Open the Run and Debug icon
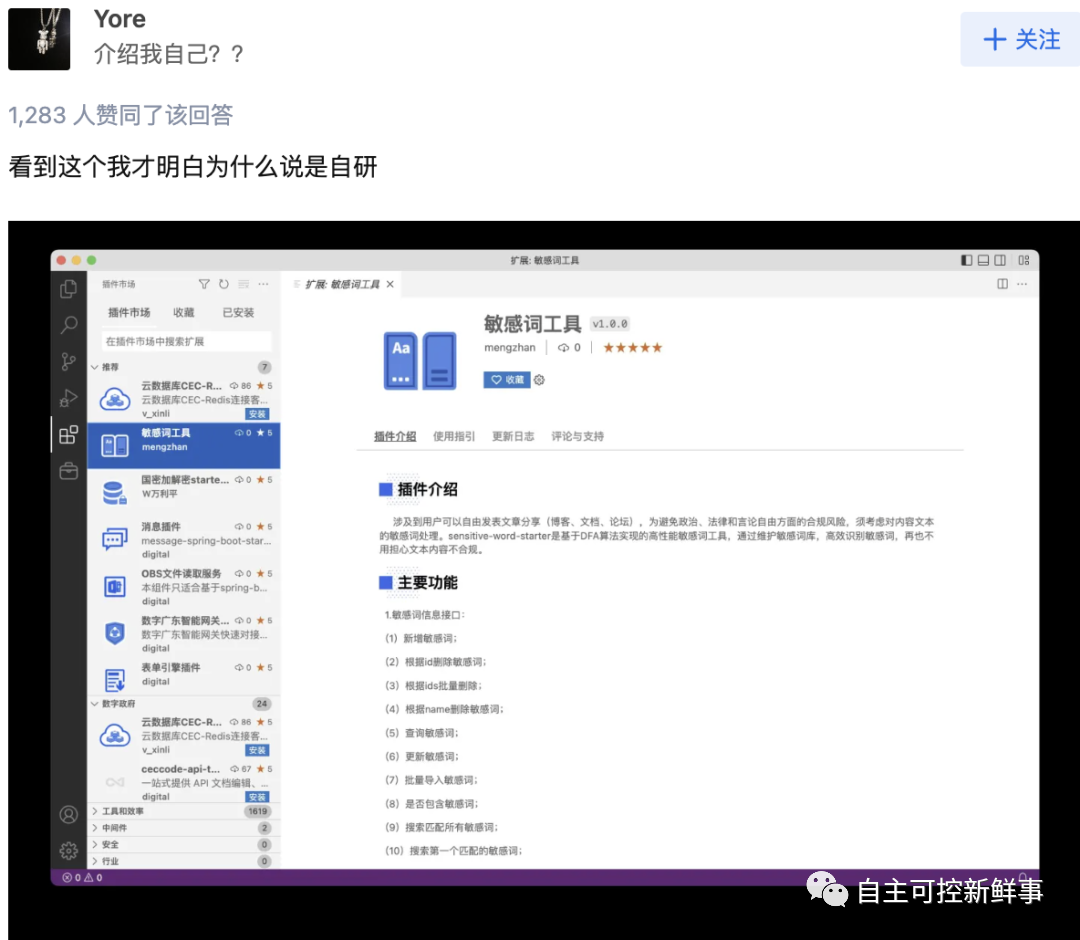This screenshot has width=1080, height=940. point(69,398)
